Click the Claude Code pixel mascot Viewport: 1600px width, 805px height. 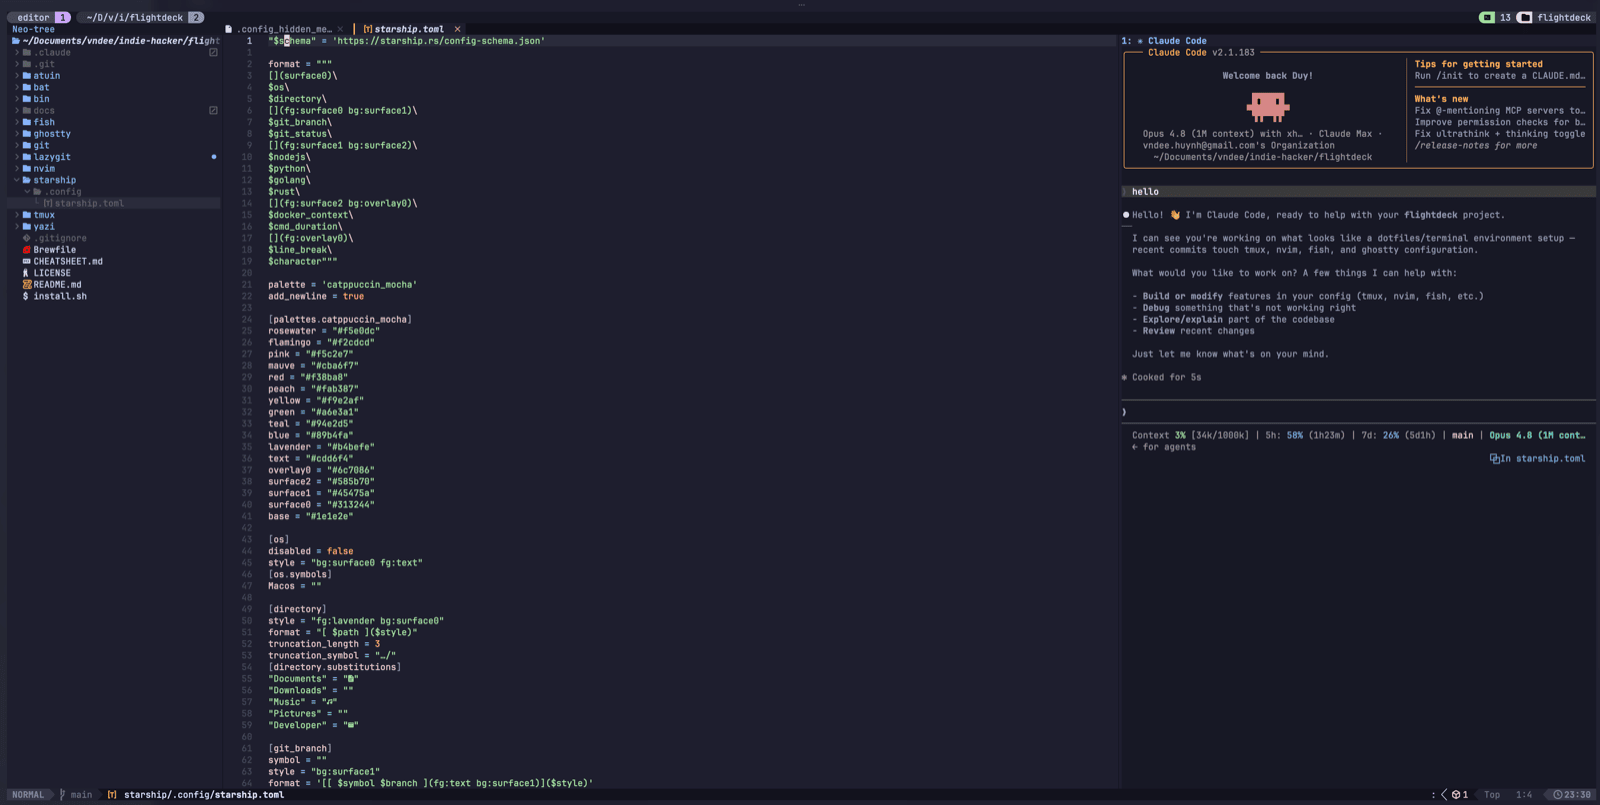(1267, 106)
